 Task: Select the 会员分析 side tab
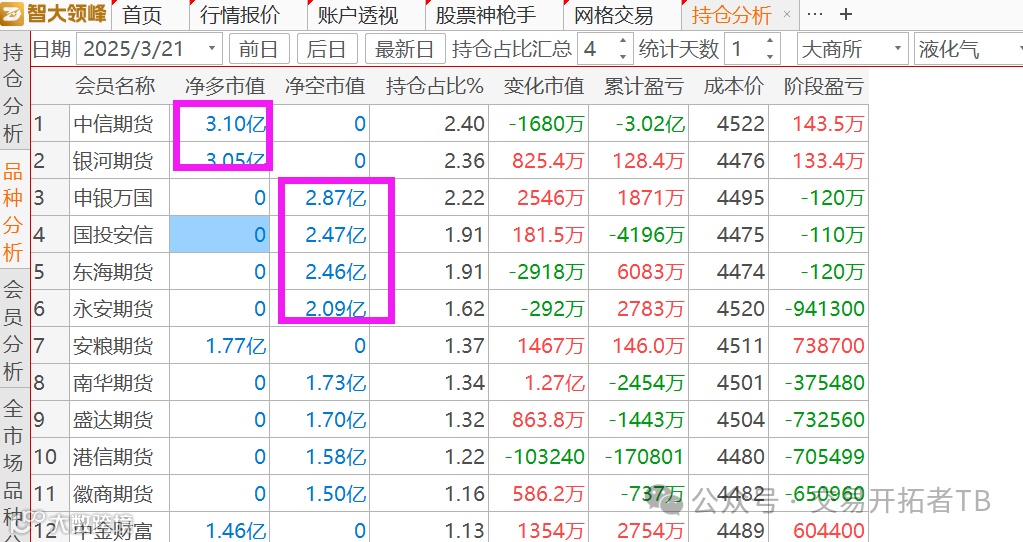pos(13,330)
